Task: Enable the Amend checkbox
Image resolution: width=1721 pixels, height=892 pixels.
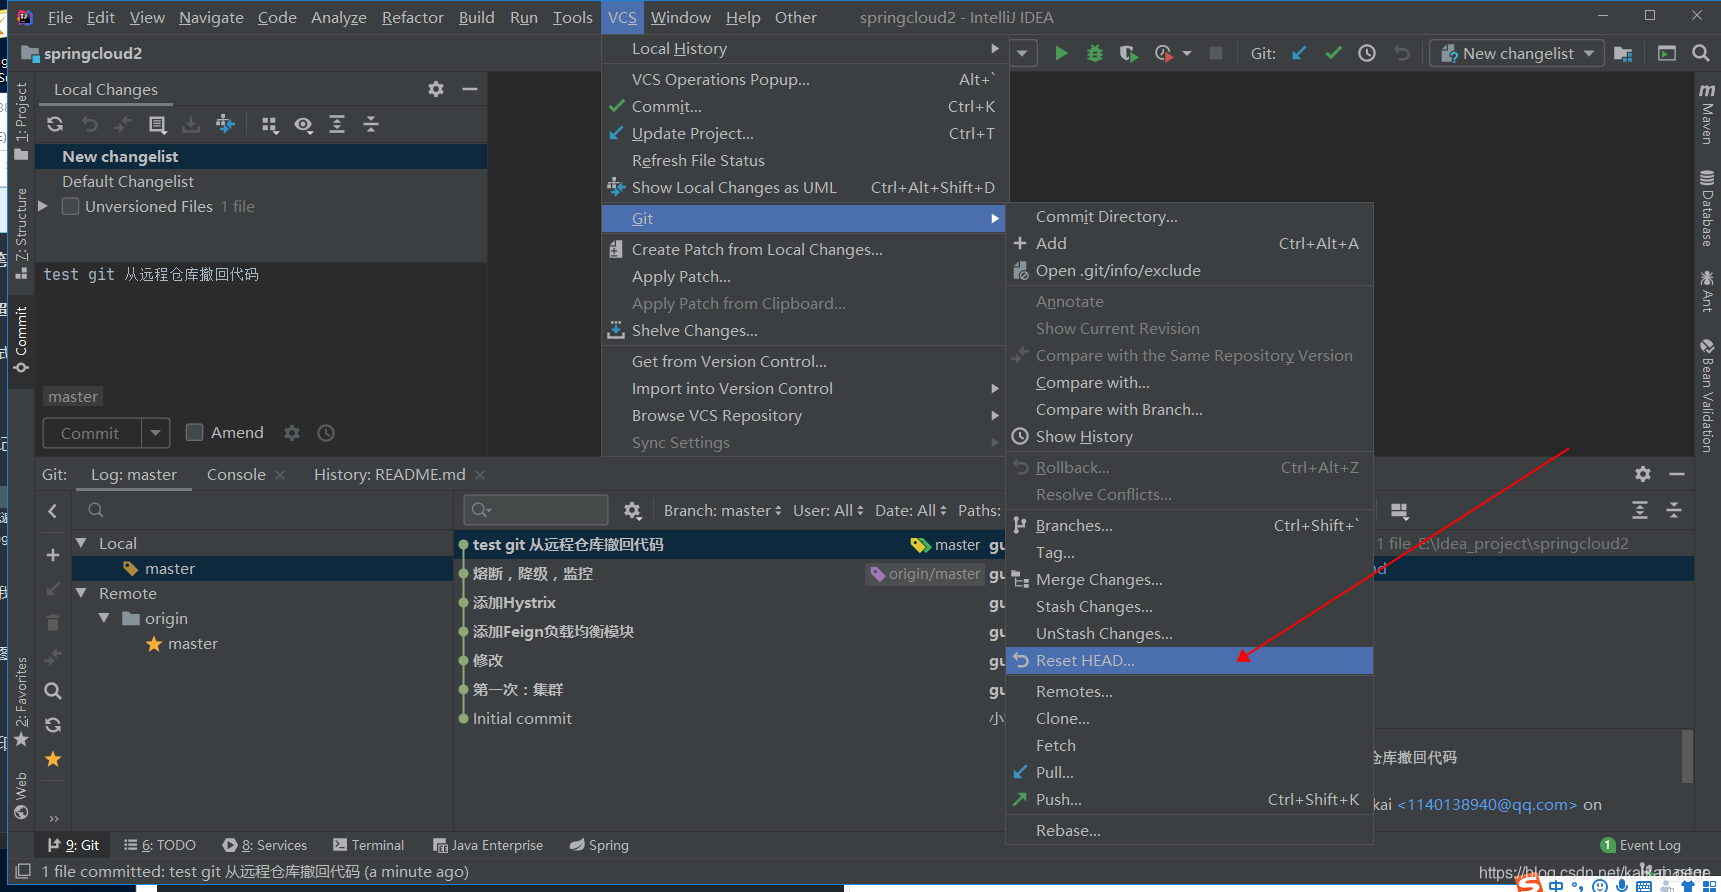Action: [195, 432]
